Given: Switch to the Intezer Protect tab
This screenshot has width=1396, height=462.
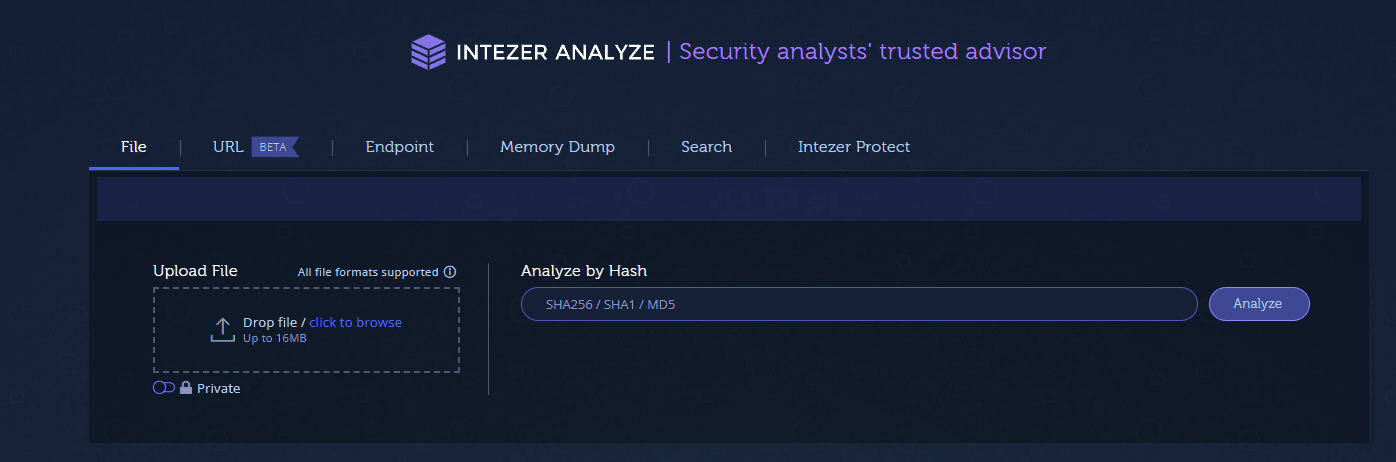Looking at the screenshot, I should pyautogui.click(x=853, y=147).
